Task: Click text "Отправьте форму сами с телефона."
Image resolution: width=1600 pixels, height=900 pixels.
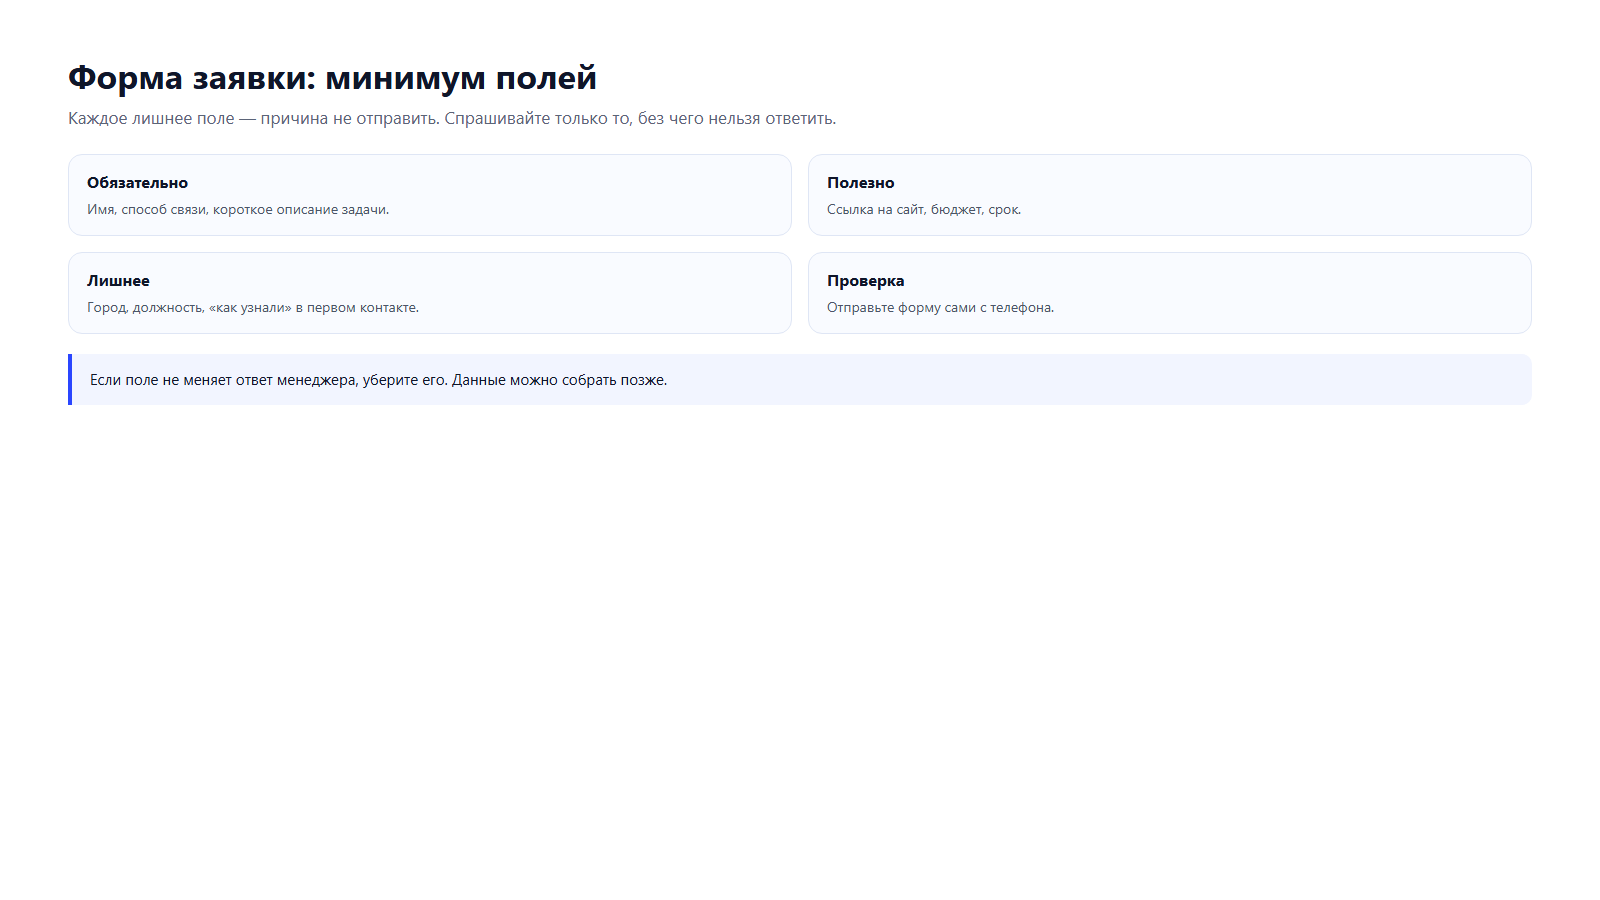Action: (940, 308)
